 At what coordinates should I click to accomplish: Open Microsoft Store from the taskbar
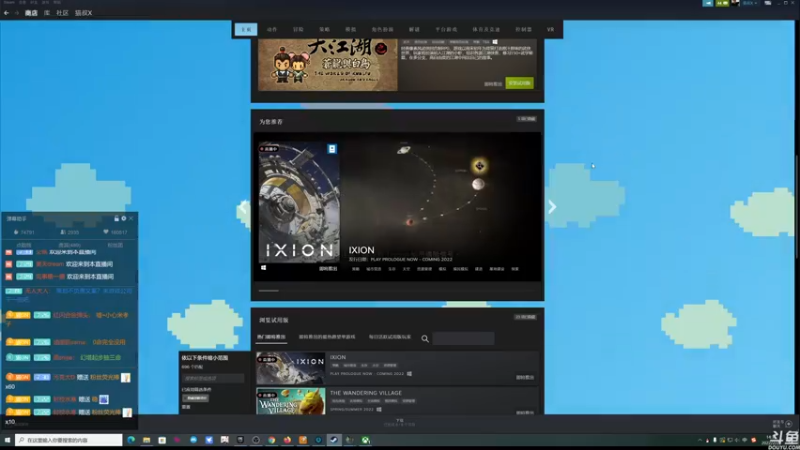point(162,440)
